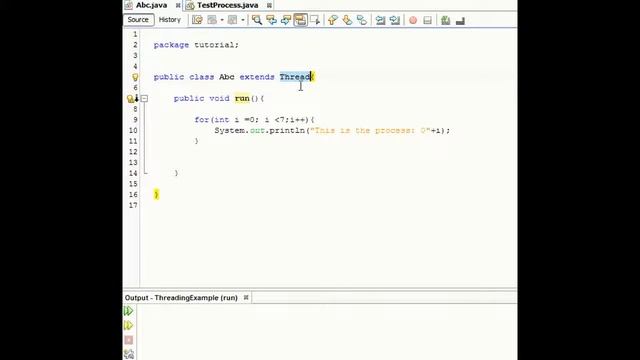
Task: Close the TestProcess.java tab
Action: click(x=269, y=5)
